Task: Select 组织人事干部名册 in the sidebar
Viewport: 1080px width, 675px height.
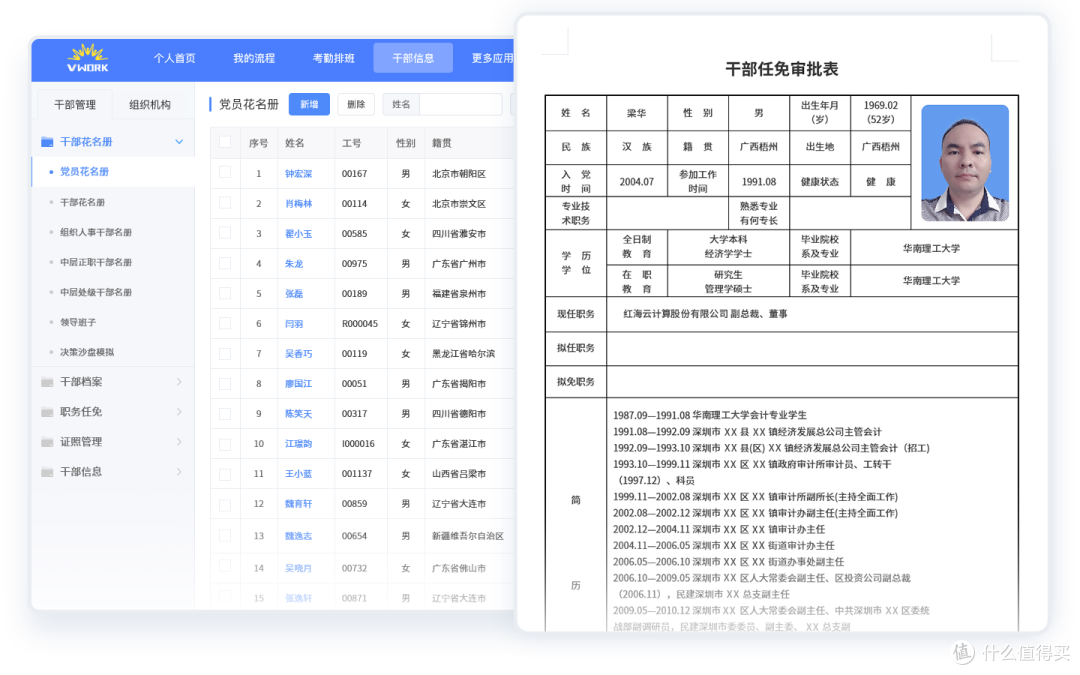Action: tap(95, 232)
